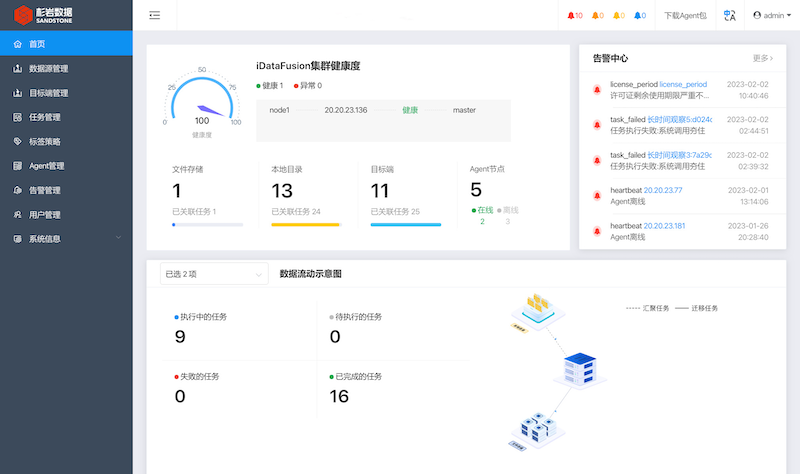Image resolution: width=800 pixels, height=474 pixels.
Task: Click the Agent节点 count 5
Action: pos(476,190)
